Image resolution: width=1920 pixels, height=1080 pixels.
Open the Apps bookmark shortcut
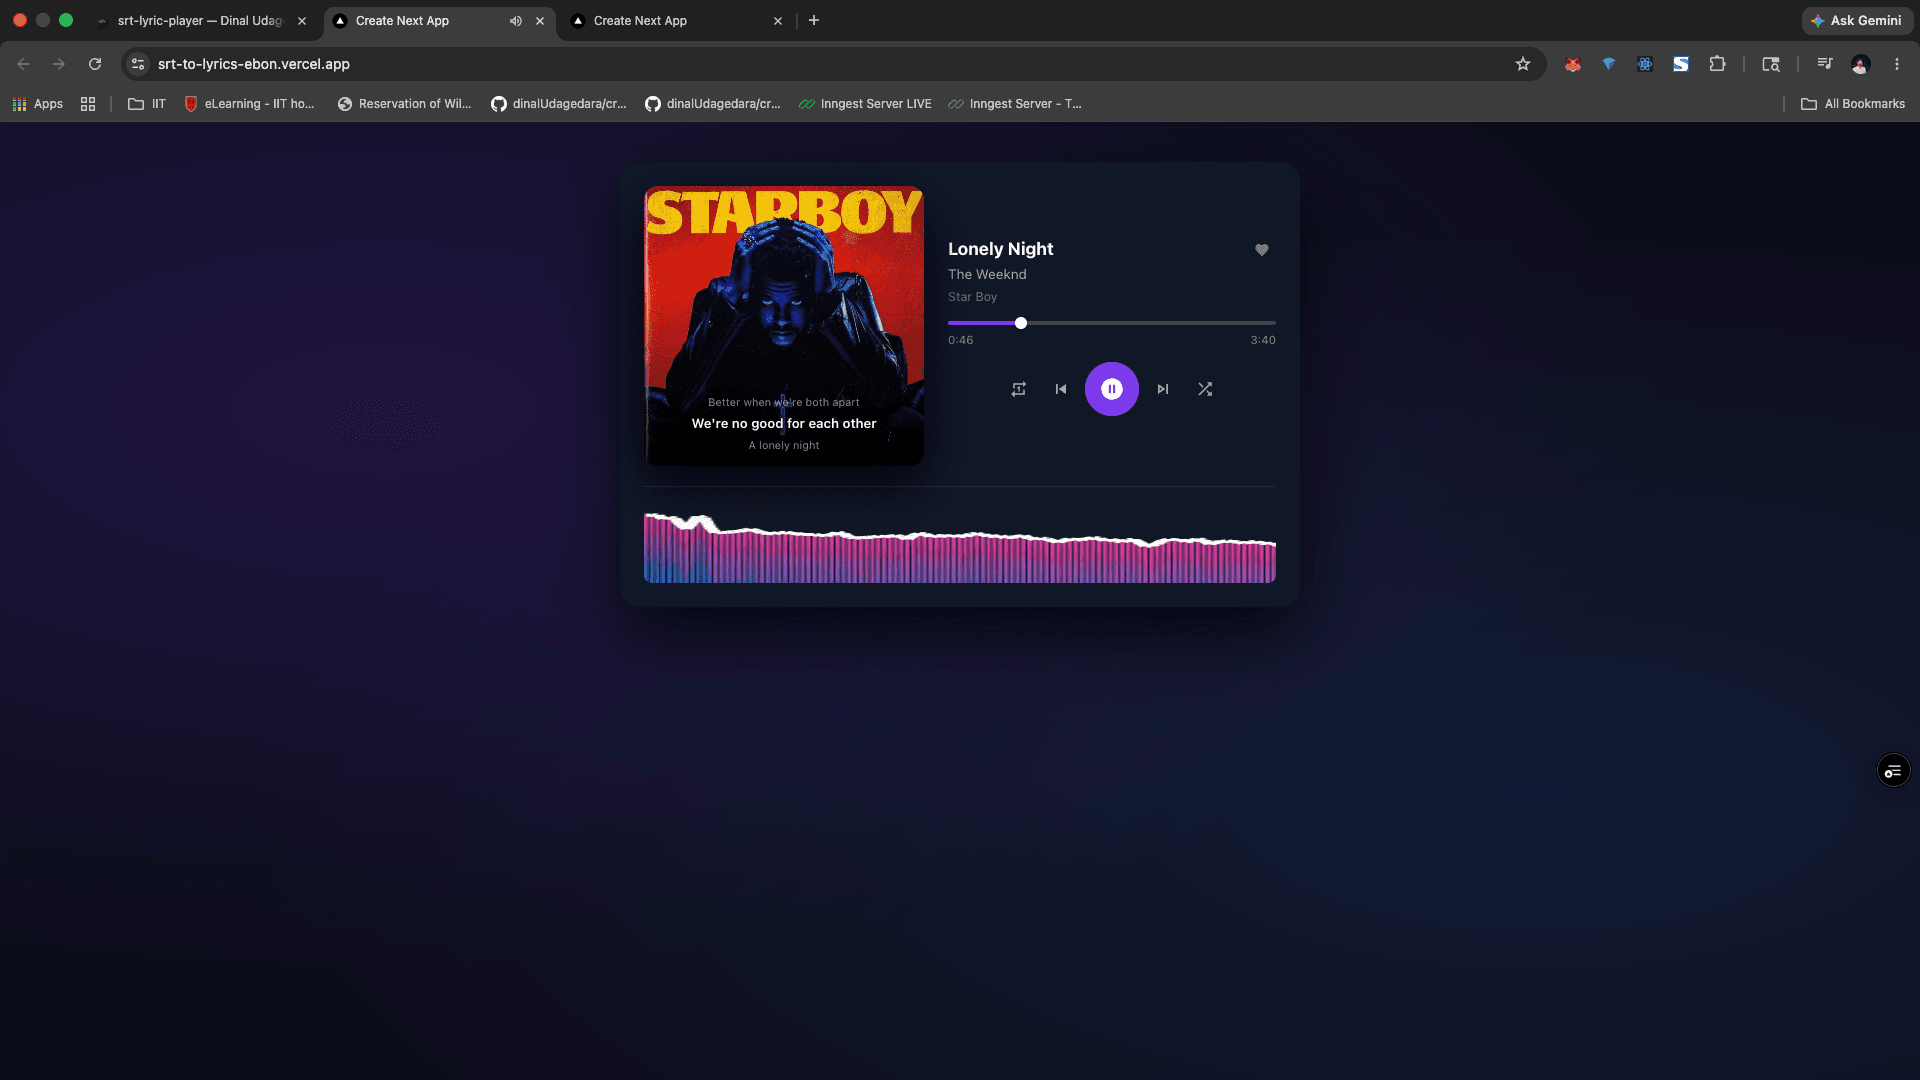[x=38, y=104]
